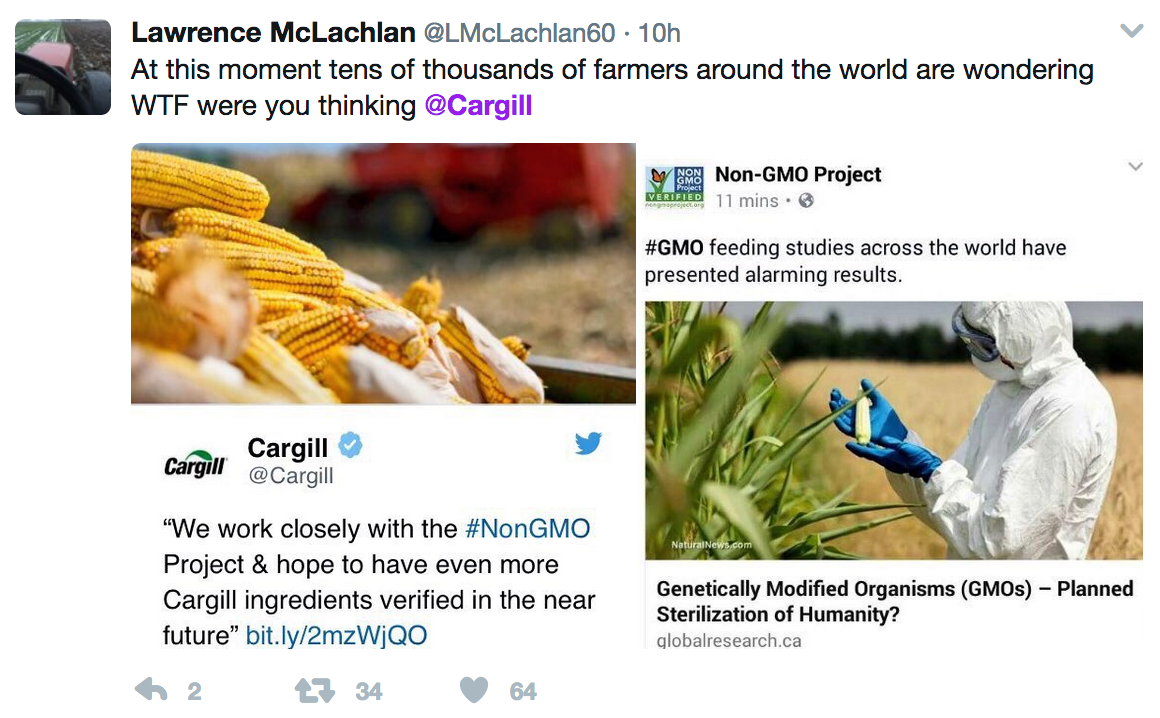Open the Cargill logo in embedded tweet
This screenshot has height=718, width=1160.
tap(195, 463)
